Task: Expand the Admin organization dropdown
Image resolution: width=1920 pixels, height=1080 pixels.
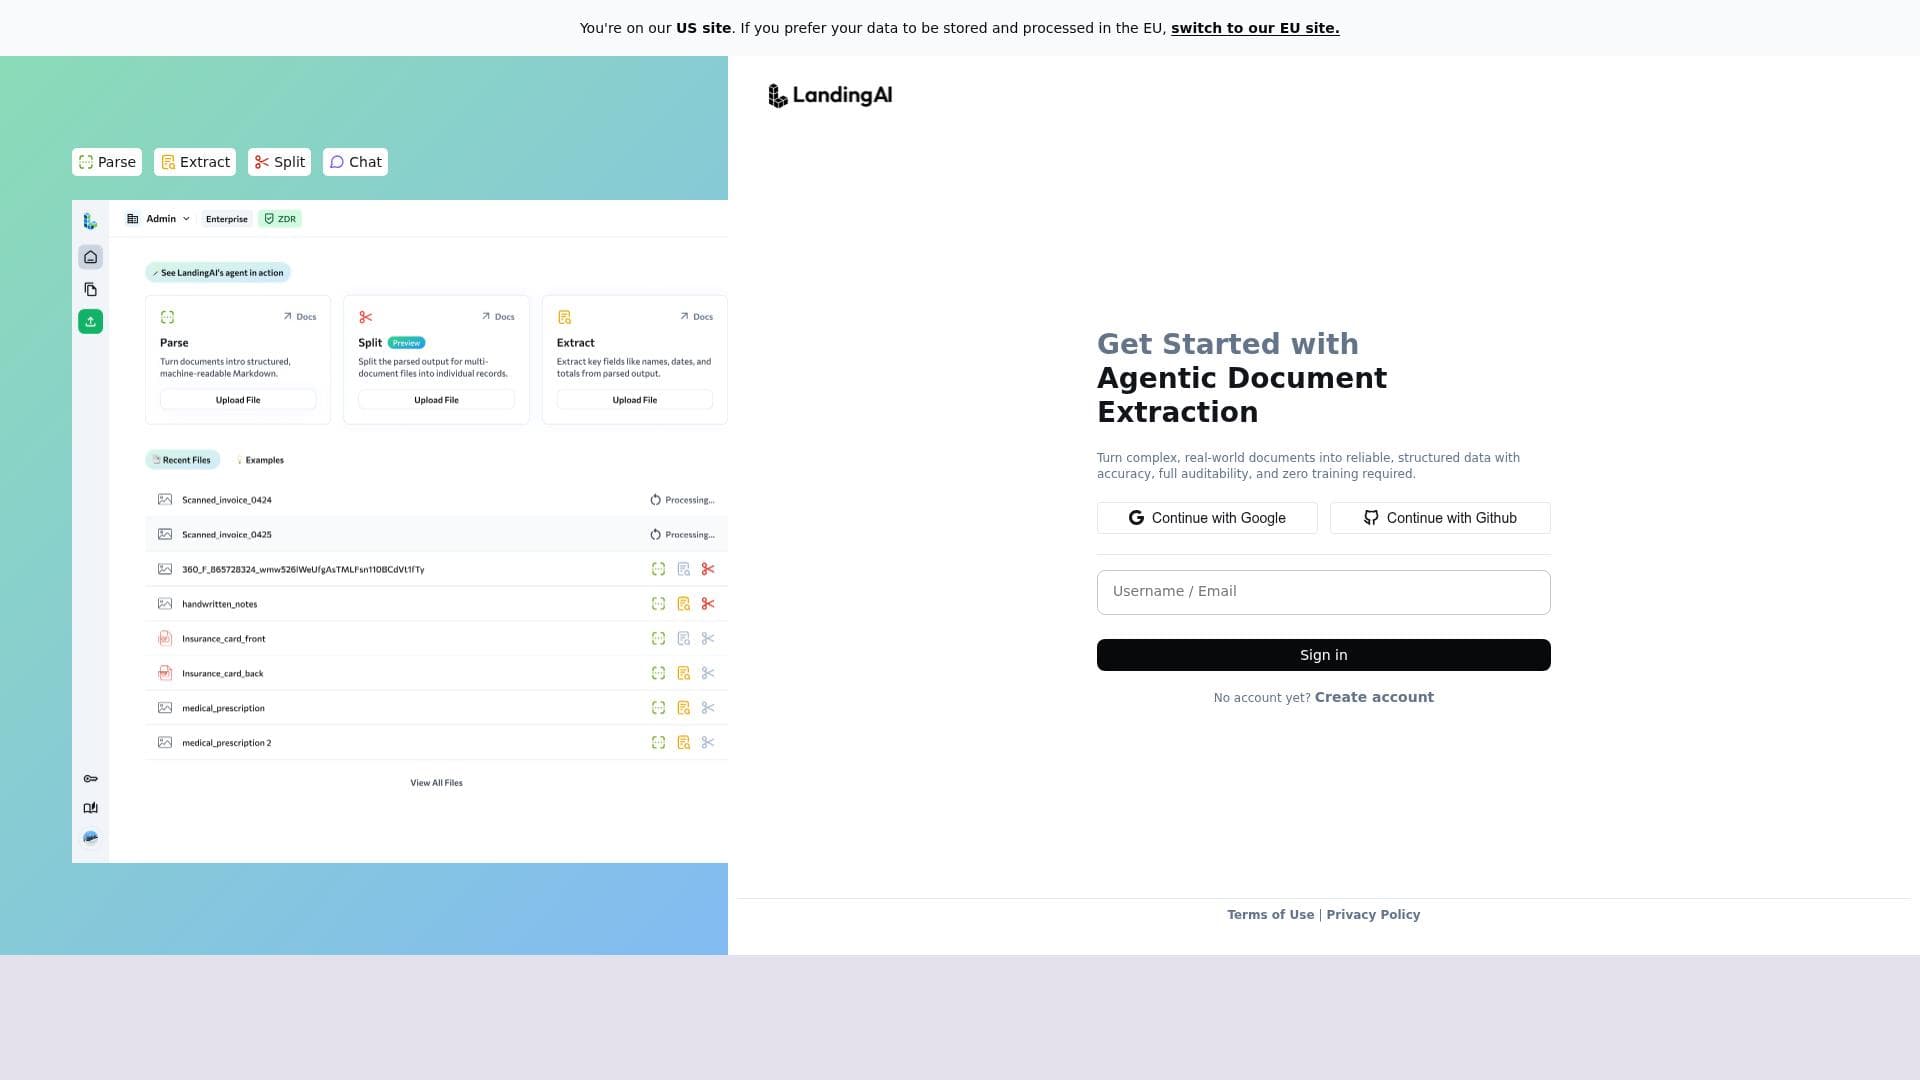Action: point(158,219)
